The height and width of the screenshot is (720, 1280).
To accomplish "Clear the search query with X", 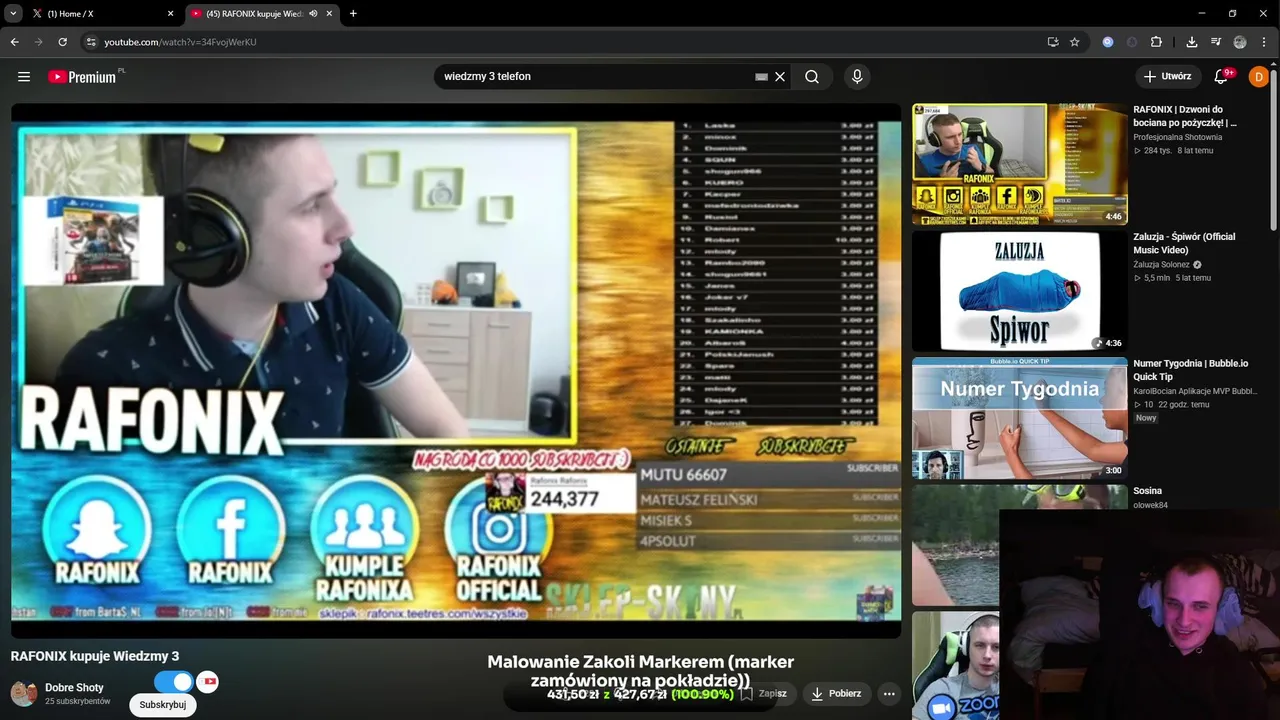I will [780, 77].
